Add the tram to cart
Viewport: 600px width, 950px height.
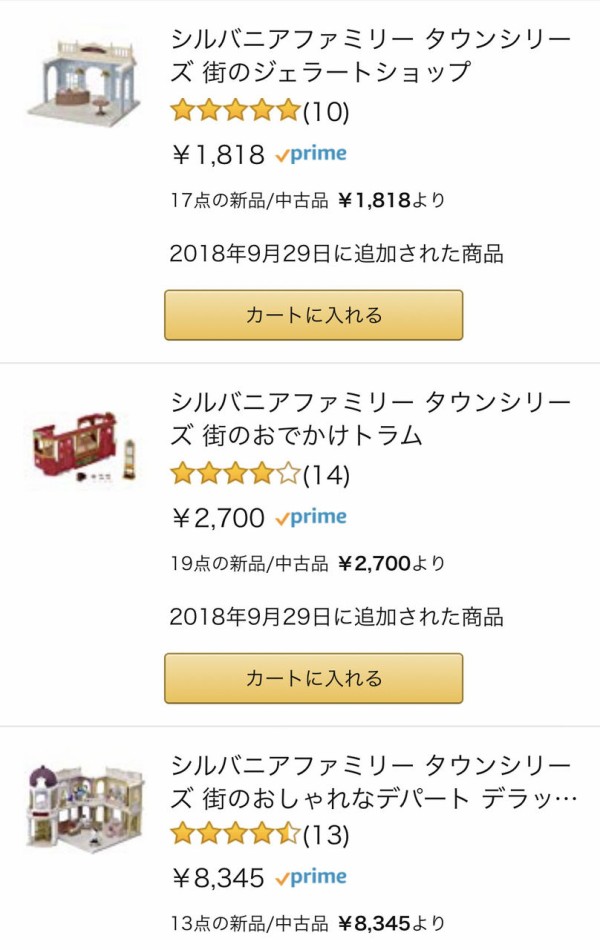313,678
